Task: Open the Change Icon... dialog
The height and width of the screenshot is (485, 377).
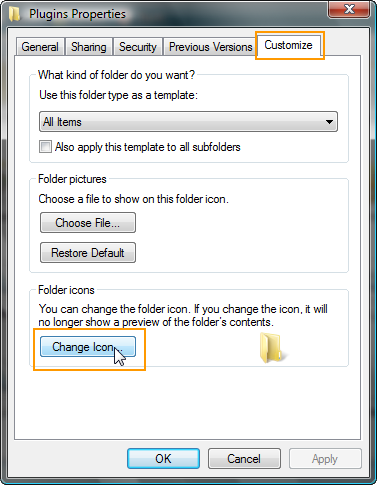Action: (88, 347)
